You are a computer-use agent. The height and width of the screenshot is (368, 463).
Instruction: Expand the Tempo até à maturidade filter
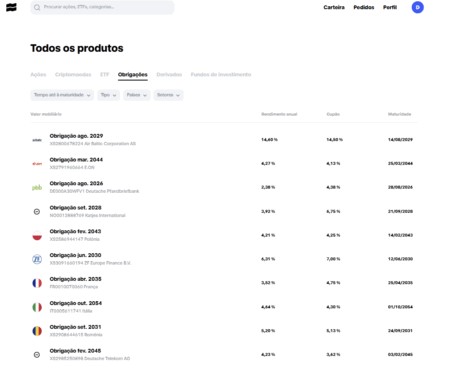pos(62,95)
